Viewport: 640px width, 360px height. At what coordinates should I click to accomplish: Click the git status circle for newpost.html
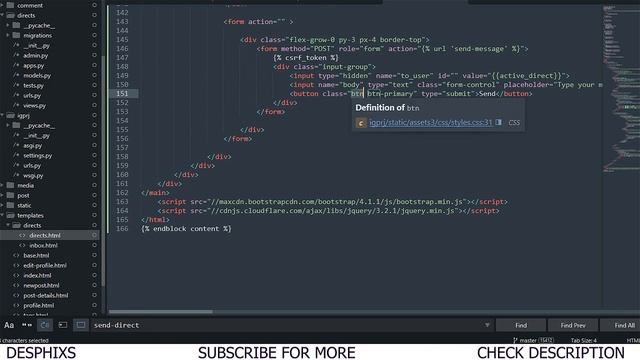[94, 285]
